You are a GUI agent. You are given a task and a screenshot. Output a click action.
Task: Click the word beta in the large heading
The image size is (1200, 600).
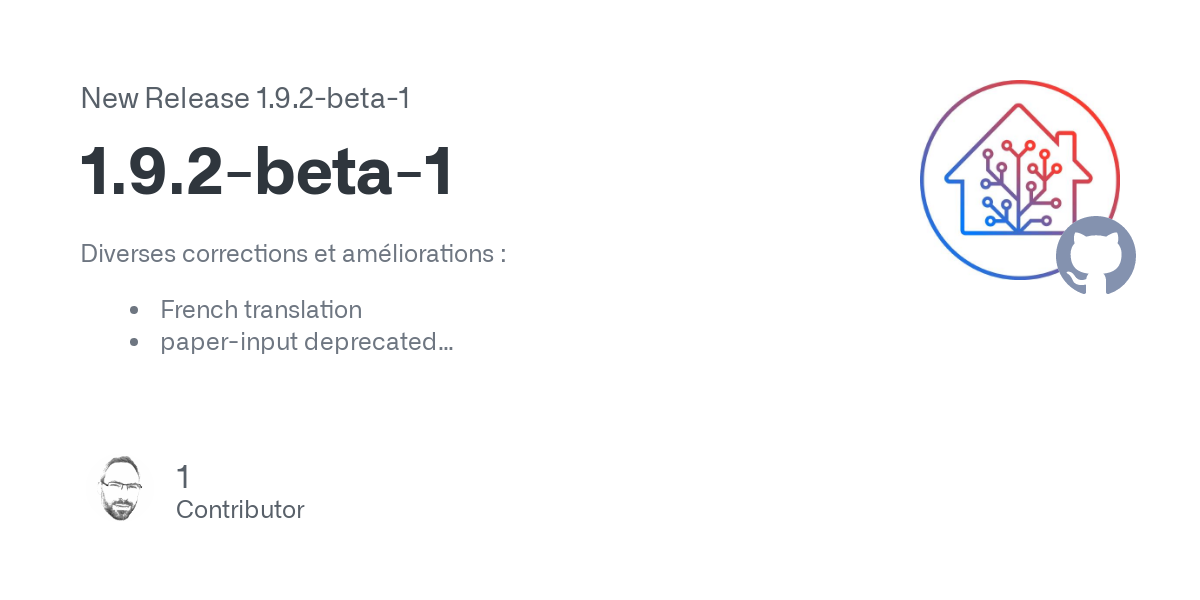pos(321,172)
